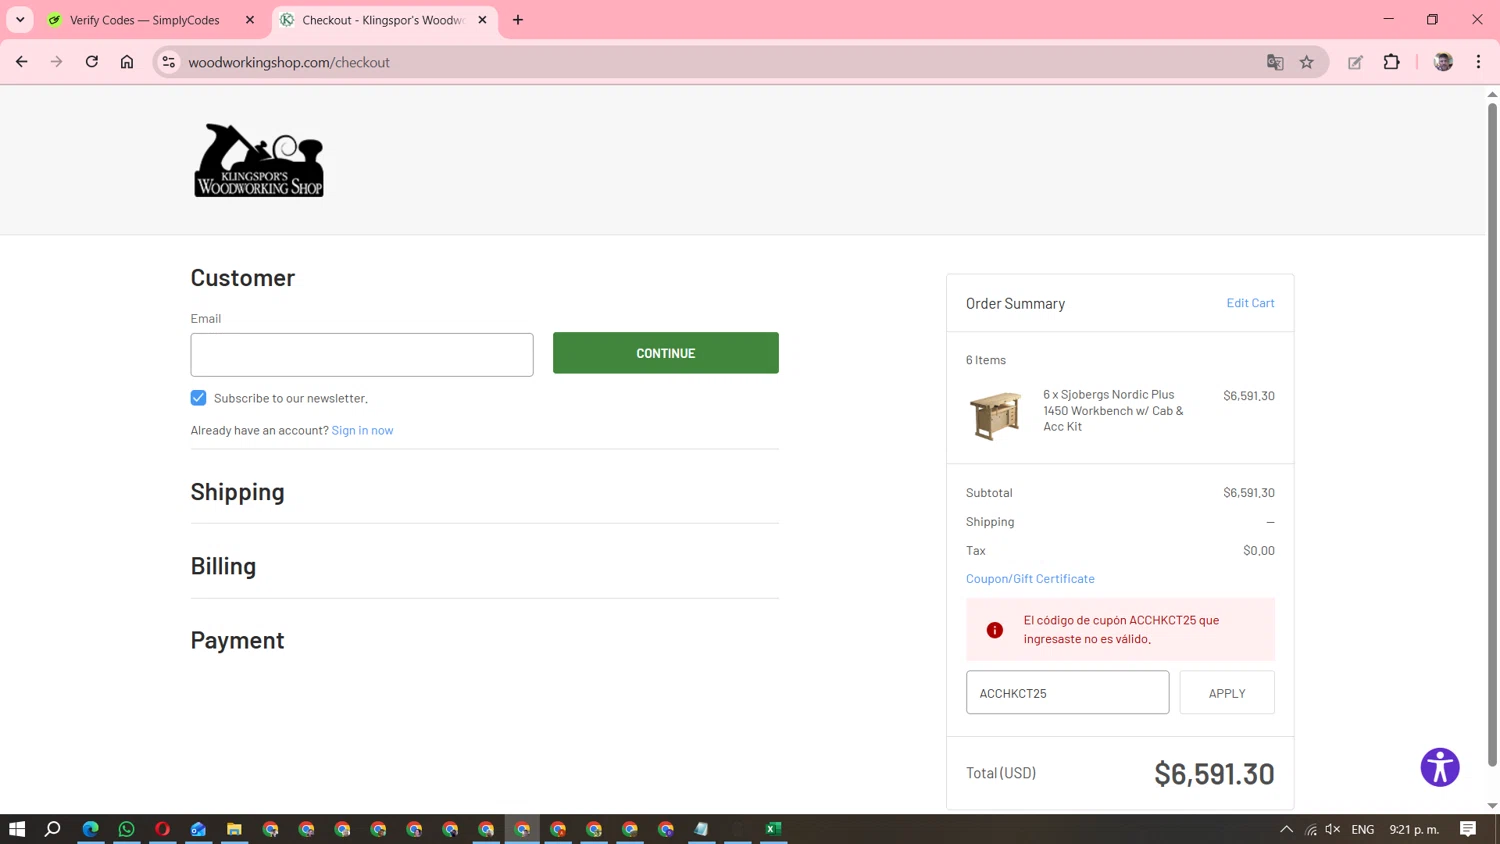Viewport: 1500px width, 844px height.
Task: Launch Microsoft Edge from the taskbar
Action: pos(91,829)
